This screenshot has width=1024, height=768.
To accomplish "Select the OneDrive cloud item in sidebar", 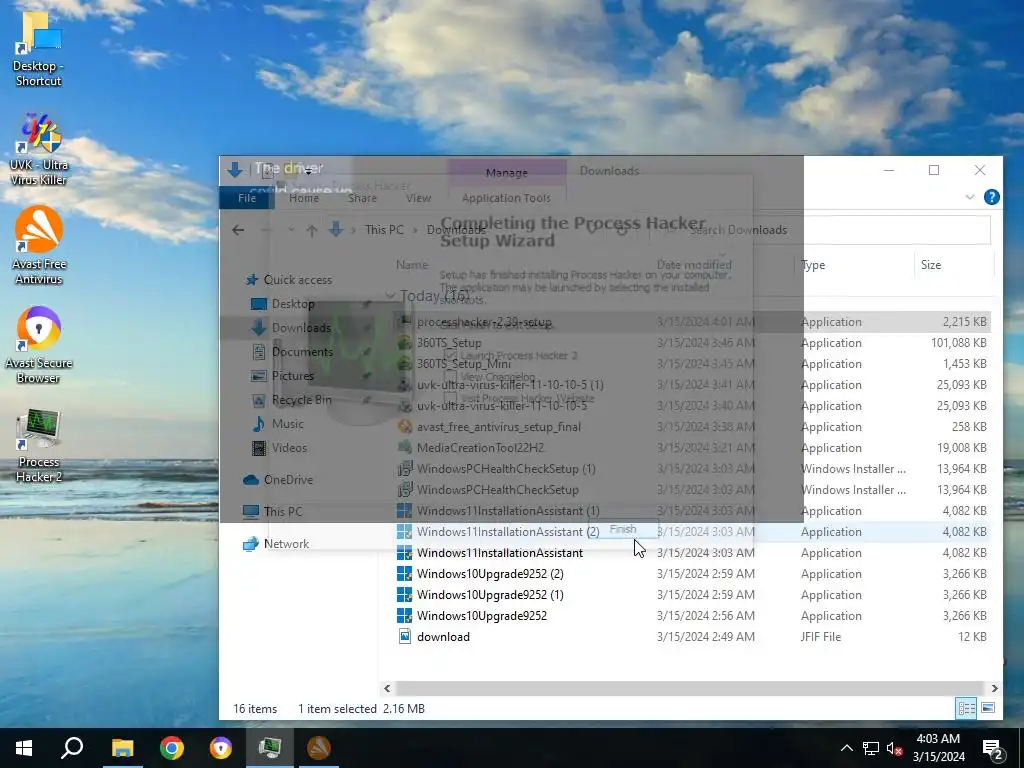I will pyautogui.click(x=278, y=479).
